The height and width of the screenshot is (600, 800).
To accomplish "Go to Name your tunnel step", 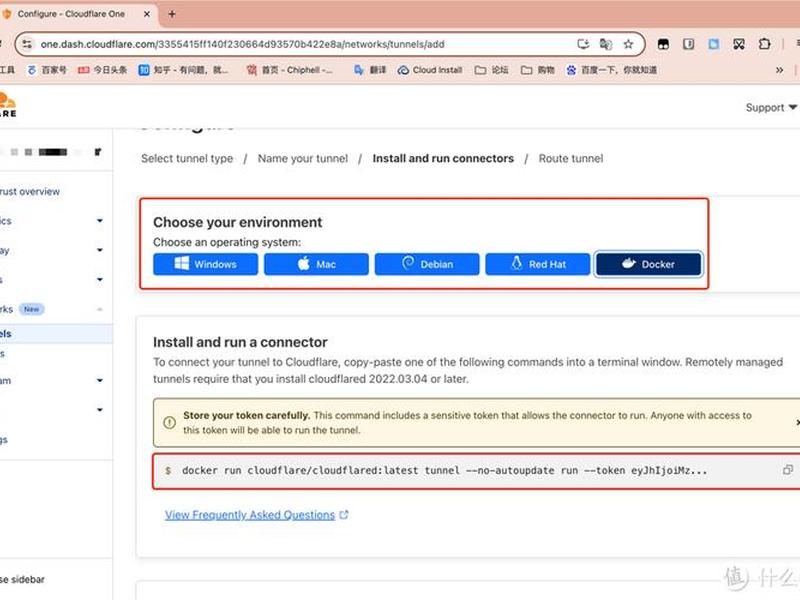I will pyautogui.click(x=303, y=159).
